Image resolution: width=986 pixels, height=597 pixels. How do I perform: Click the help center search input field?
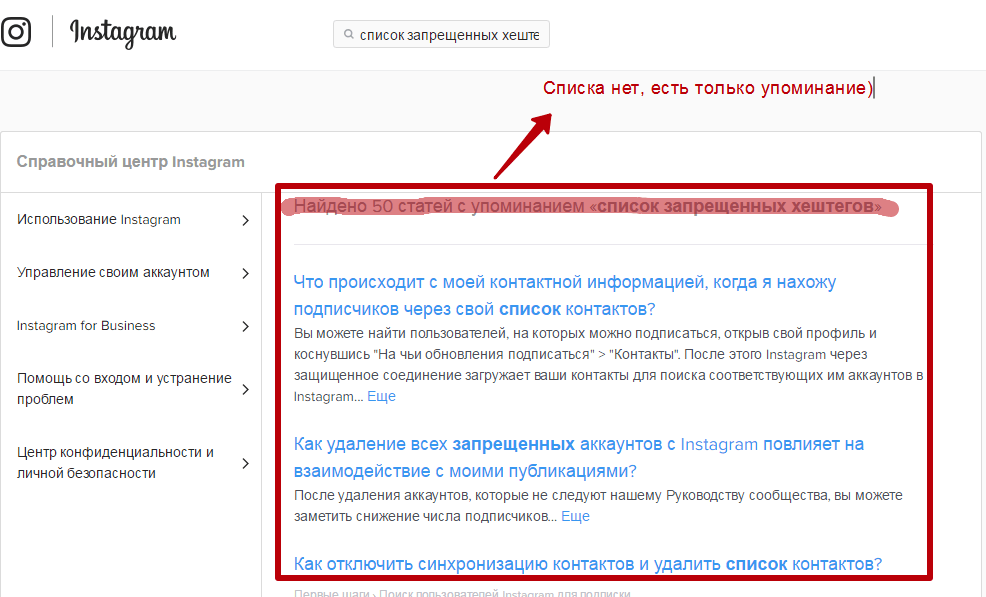448,35
